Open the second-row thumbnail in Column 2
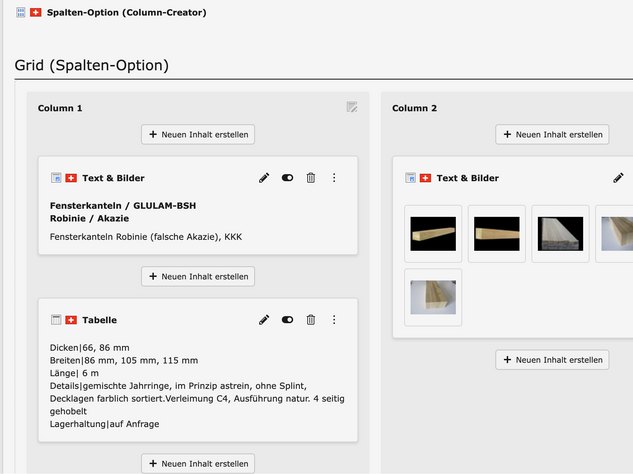Screen dimensions: 633x474 pos(433,298)
